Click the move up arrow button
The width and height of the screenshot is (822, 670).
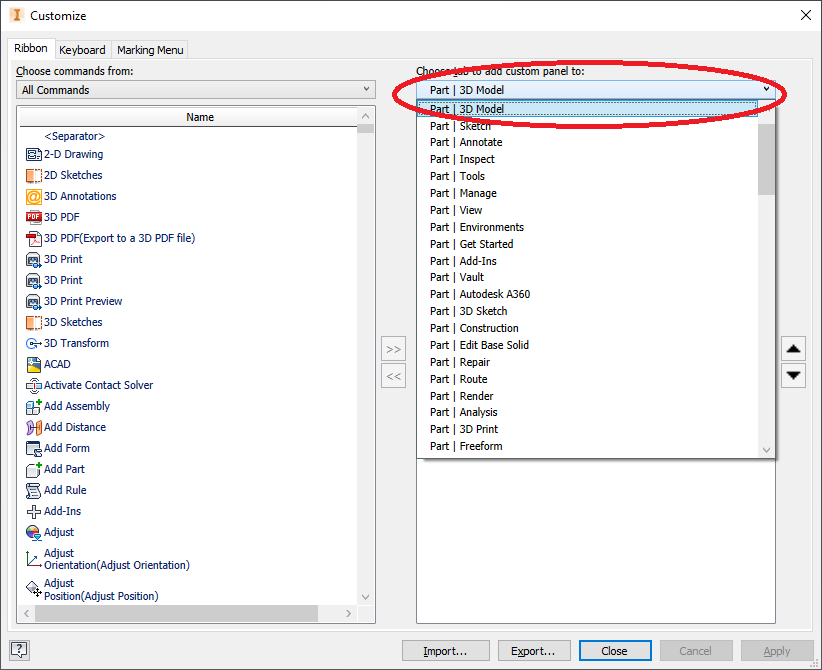[x=793, y=349]
